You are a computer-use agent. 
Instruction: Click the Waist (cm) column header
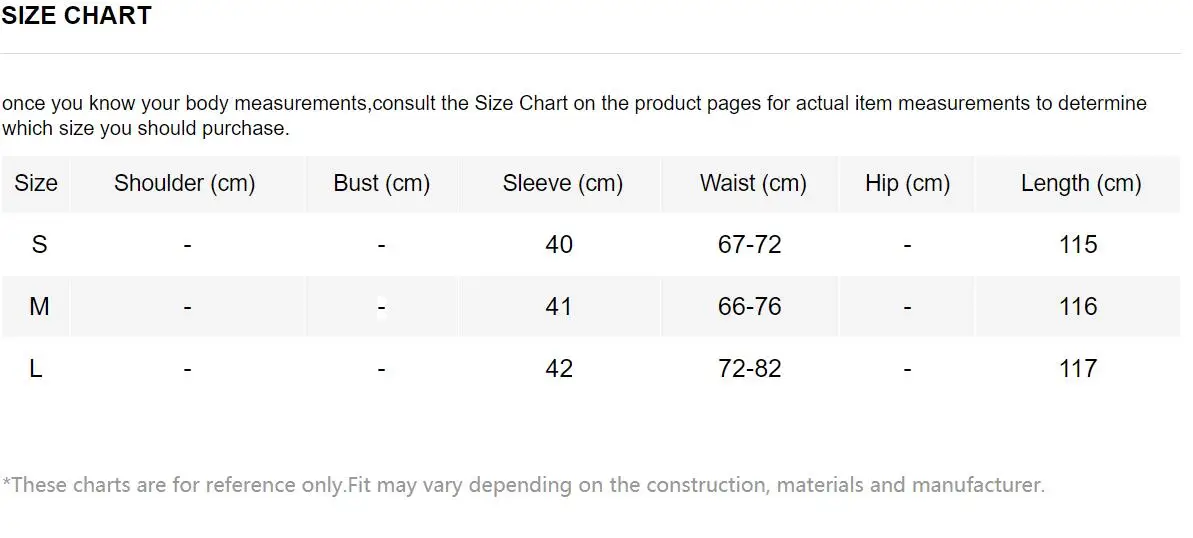click(753, 183)
